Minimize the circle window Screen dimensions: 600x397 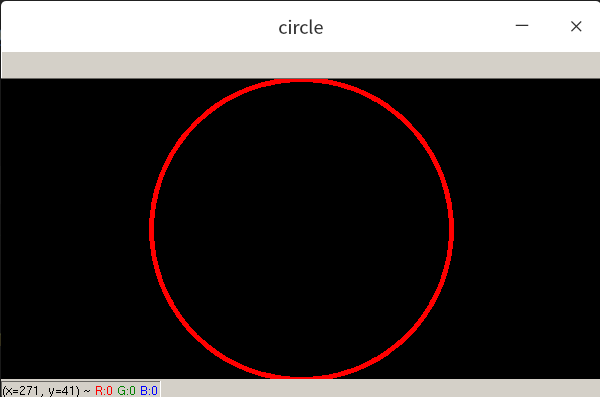coord(522,26)
